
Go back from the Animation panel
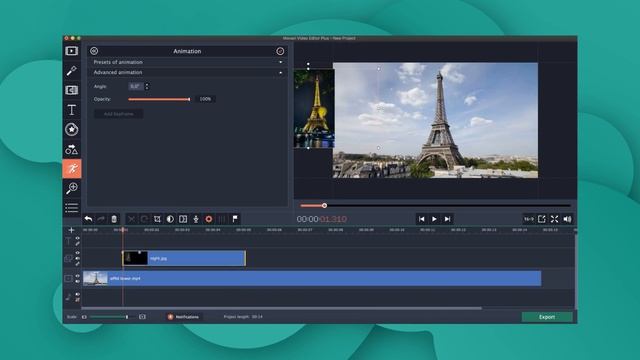pos(94,51)
